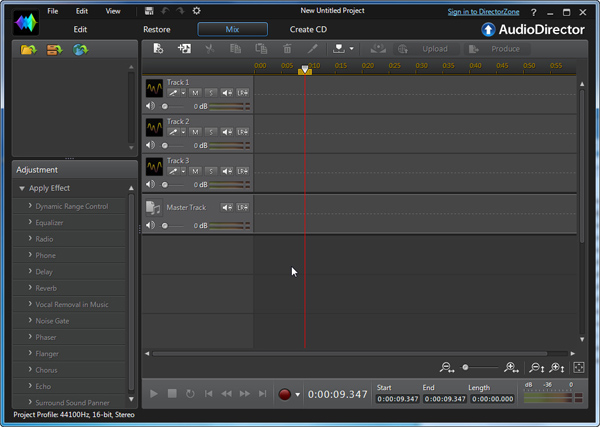Click the add track icon
600x427 pixels.
[184, 48]
